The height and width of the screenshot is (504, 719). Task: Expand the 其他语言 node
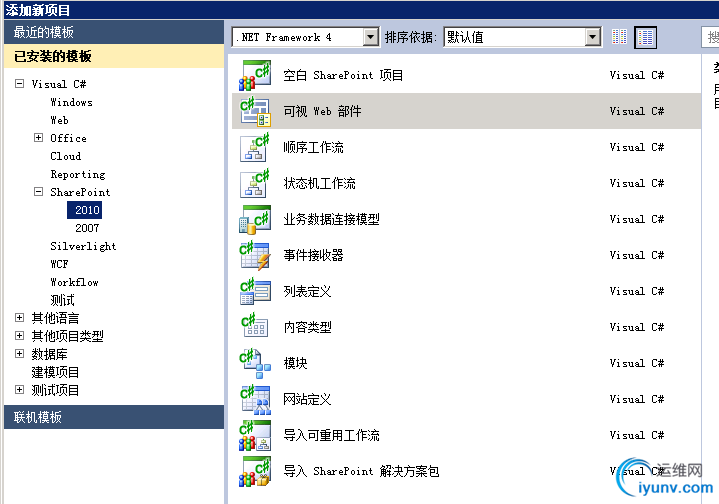click(x=19, y=317)
